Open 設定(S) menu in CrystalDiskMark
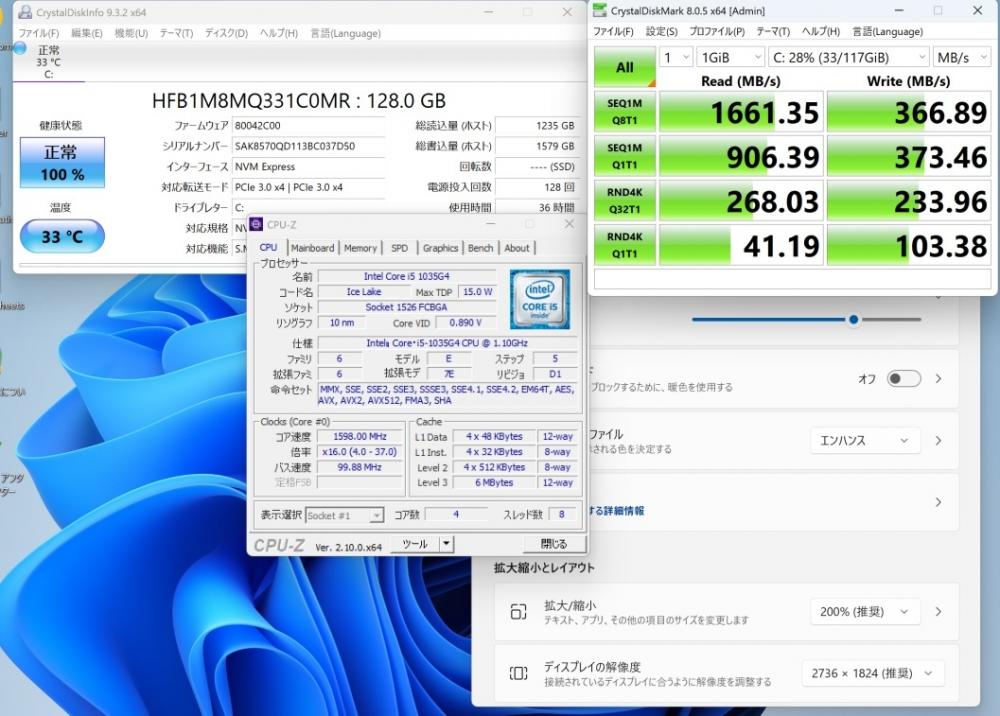 (661, 31)
